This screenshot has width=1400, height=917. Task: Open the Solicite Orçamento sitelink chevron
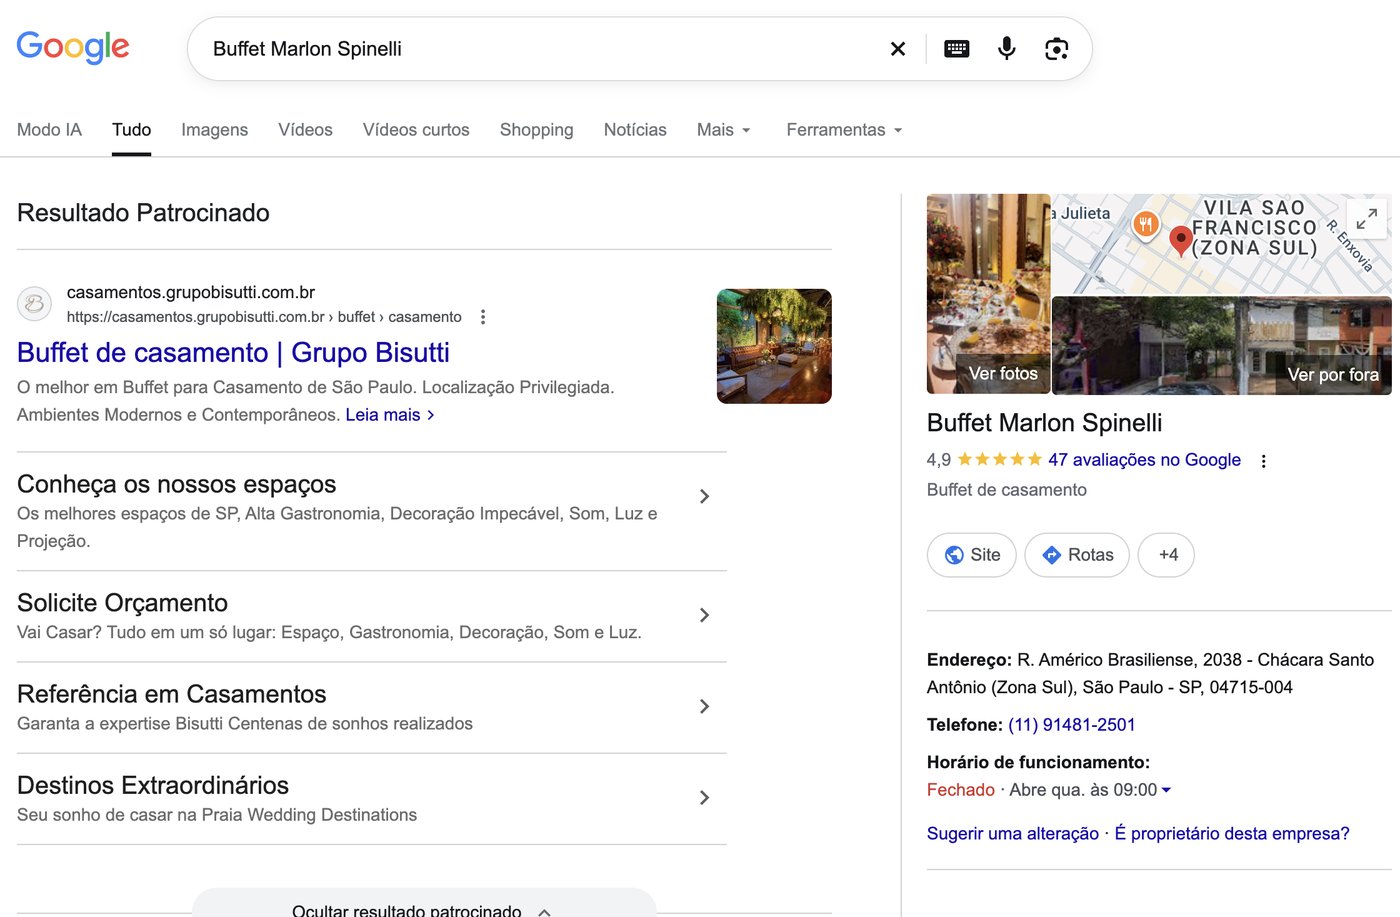click(704, 615)
